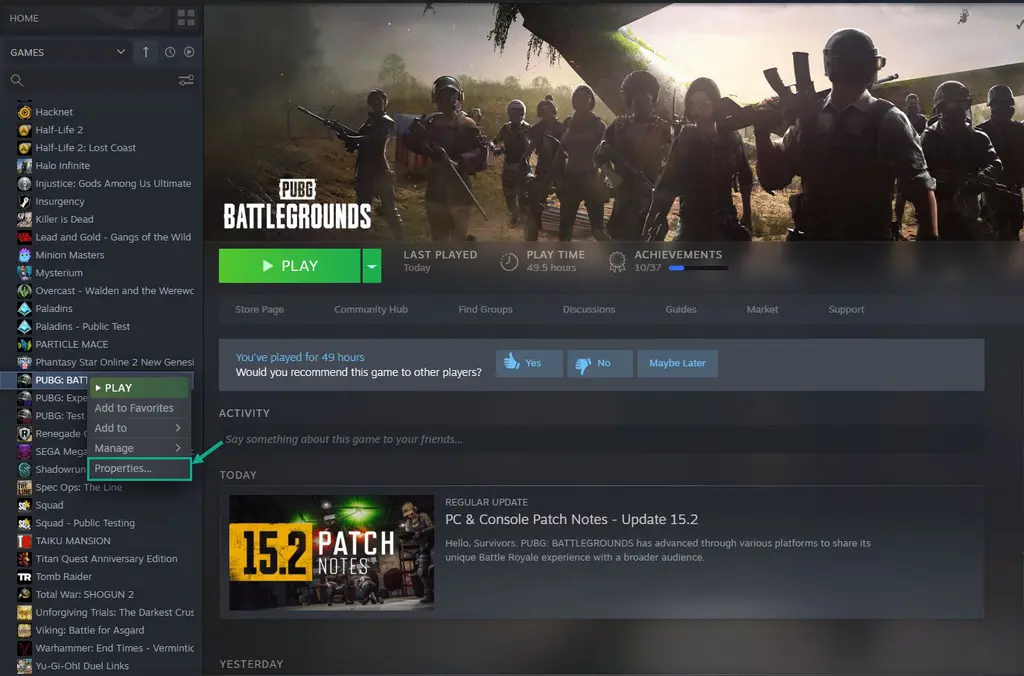Click the Tomb Raider TR icon

coord(24,576)
